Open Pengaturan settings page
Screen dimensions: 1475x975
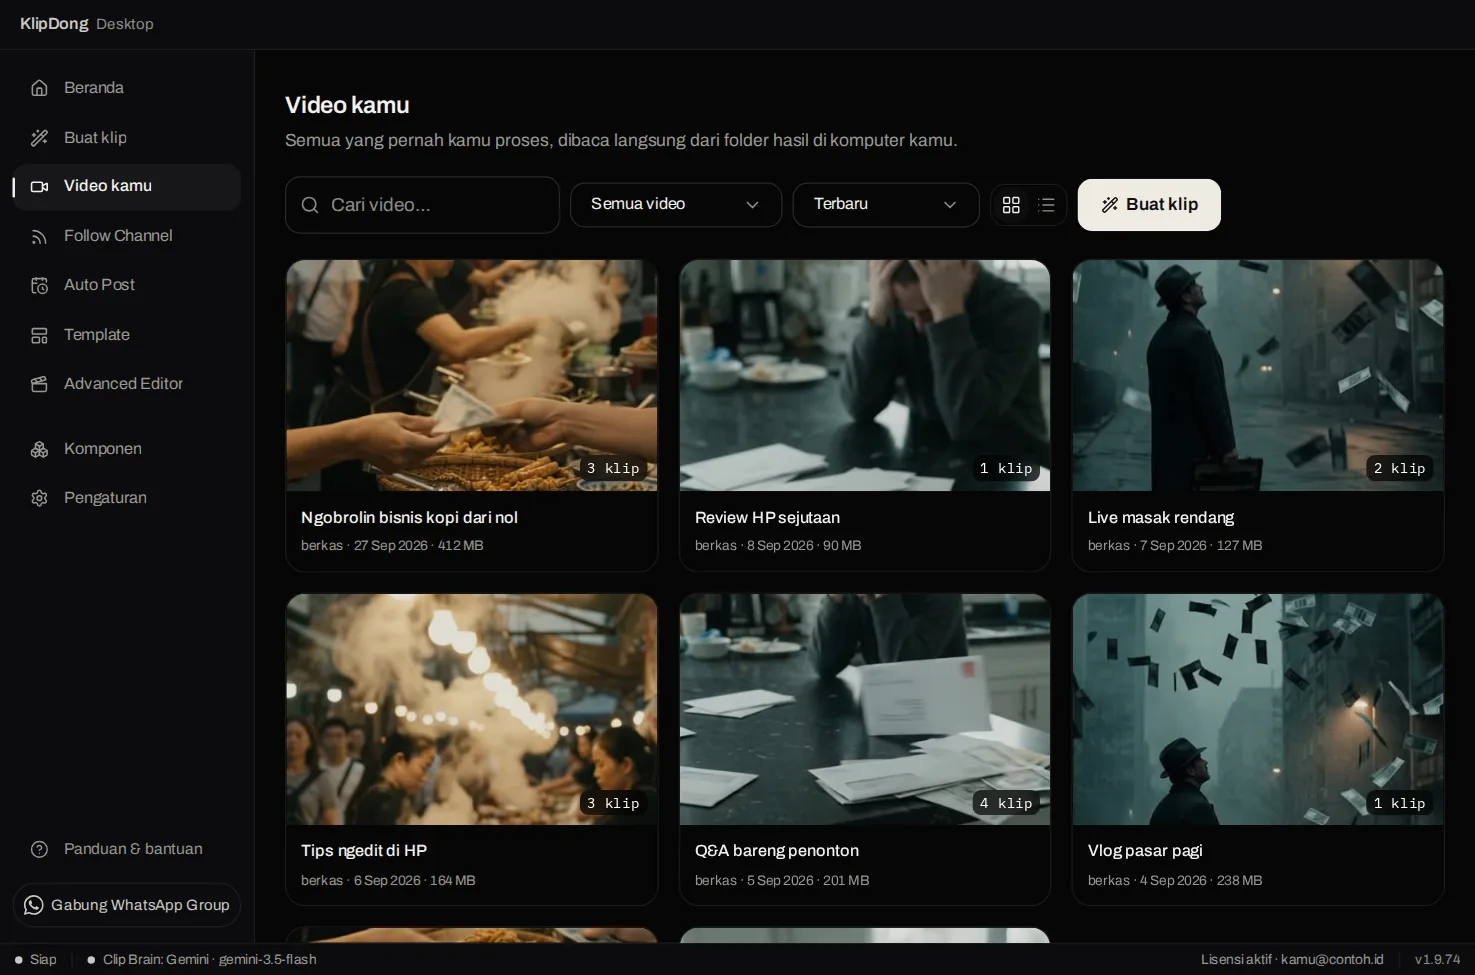click(127, 498)
